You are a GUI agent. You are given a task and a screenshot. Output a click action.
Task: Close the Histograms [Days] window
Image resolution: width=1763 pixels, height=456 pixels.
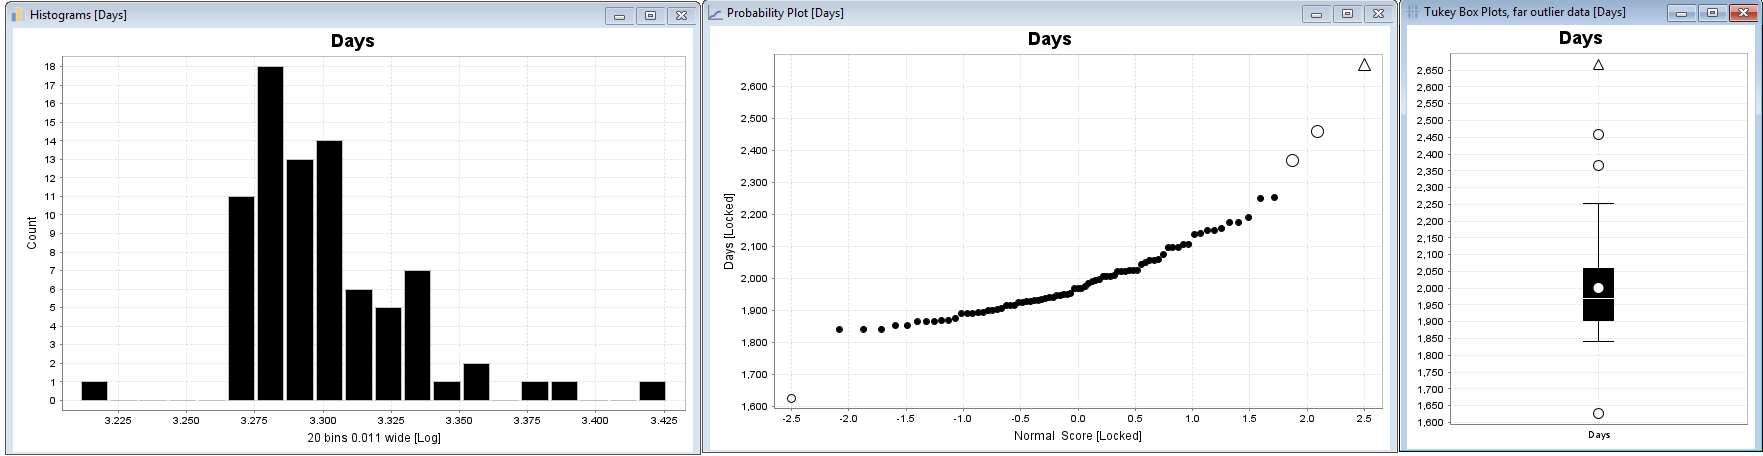681,16
